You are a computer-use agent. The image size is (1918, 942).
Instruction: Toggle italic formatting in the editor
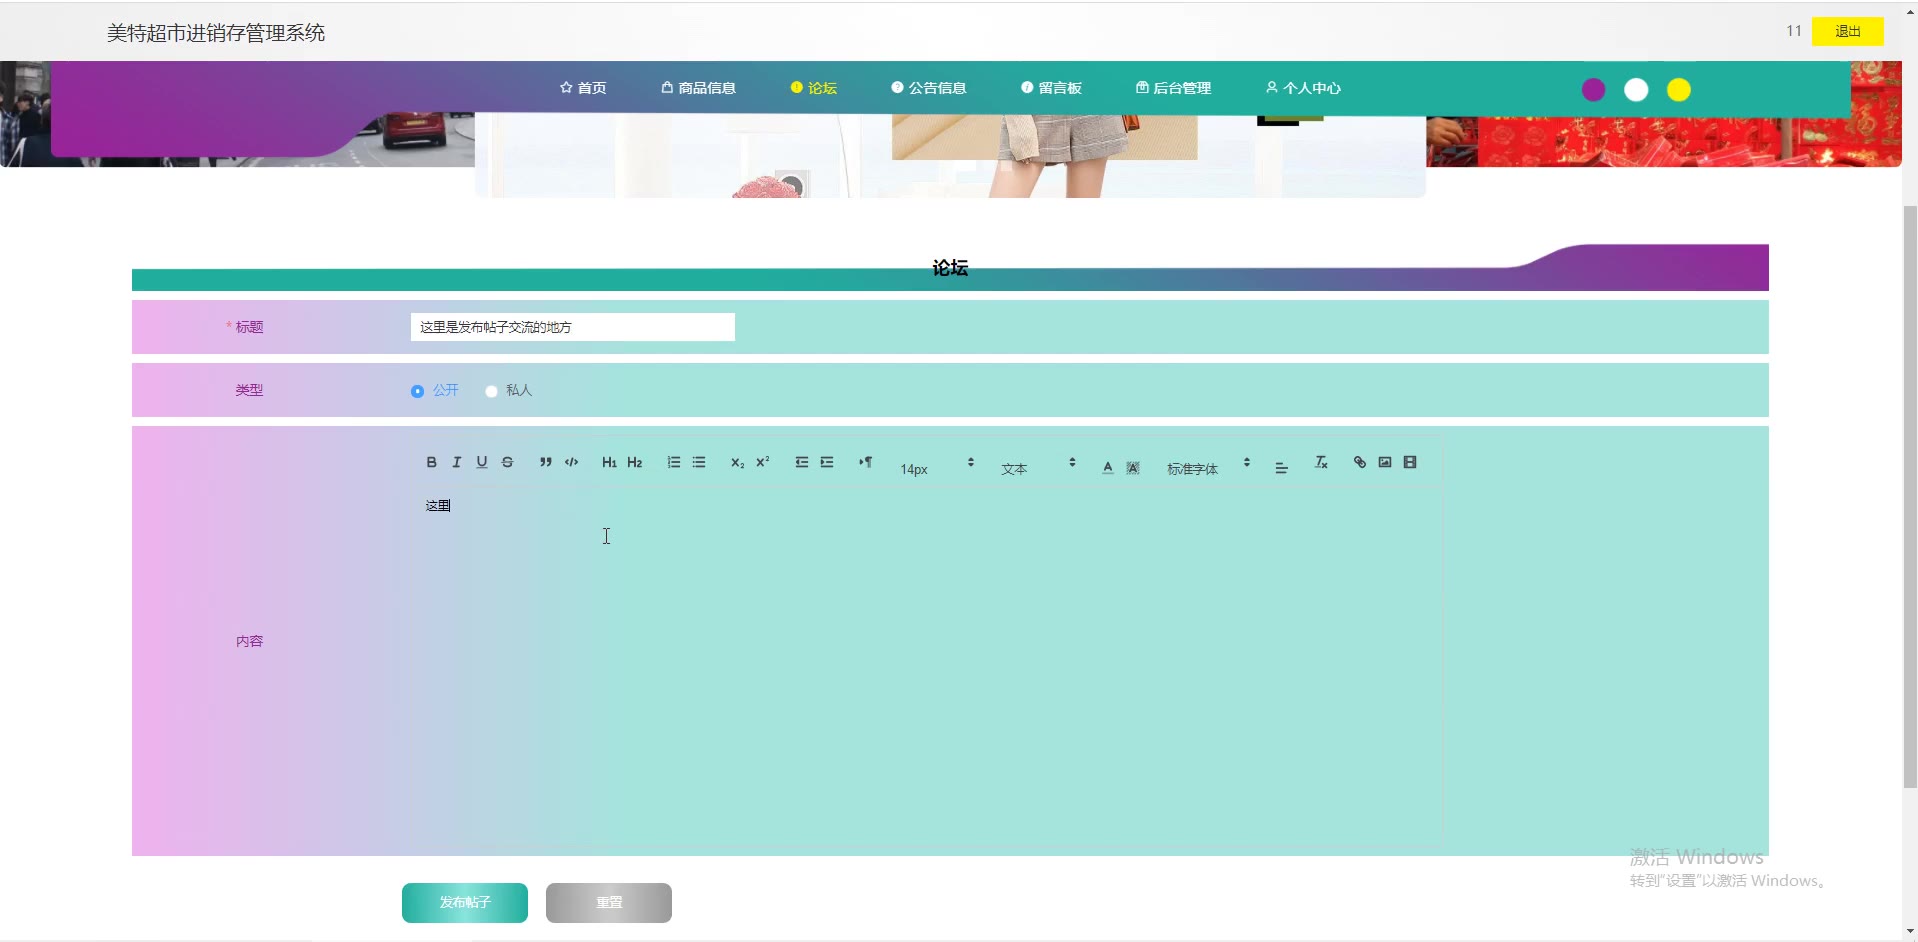tap(457, 462)
